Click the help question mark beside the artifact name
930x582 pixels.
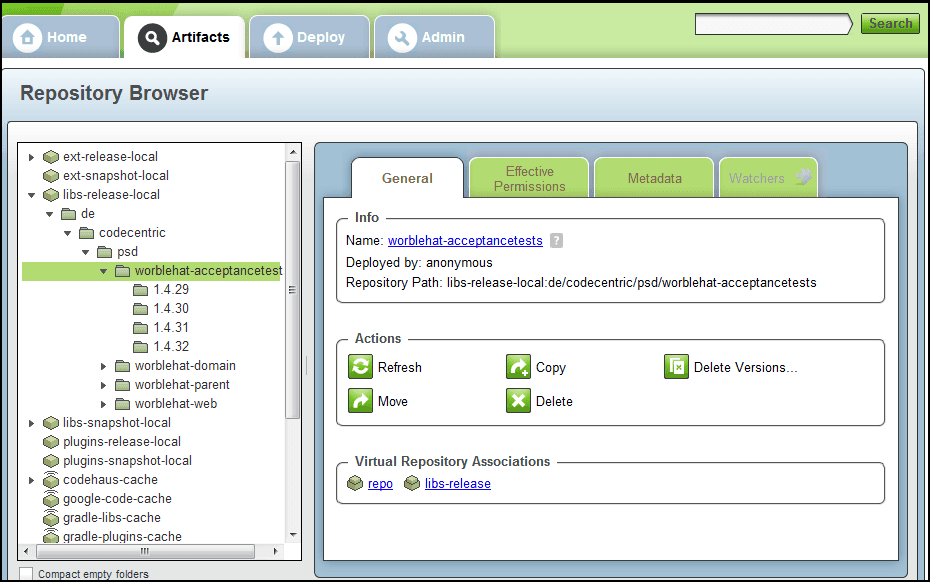pyautogui.click(x=556, y=241)
